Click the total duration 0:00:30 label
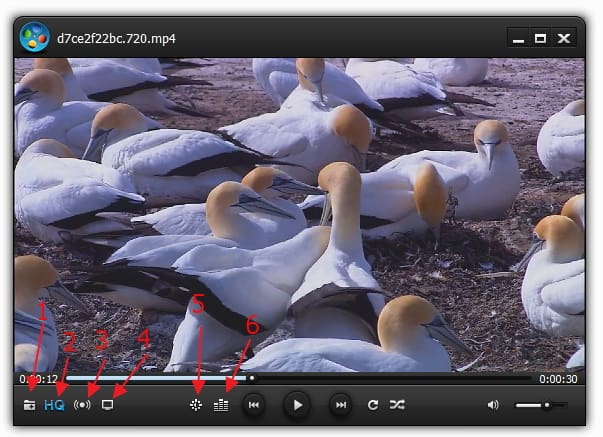Screen dimensions: 603x437 coord(558,379)
